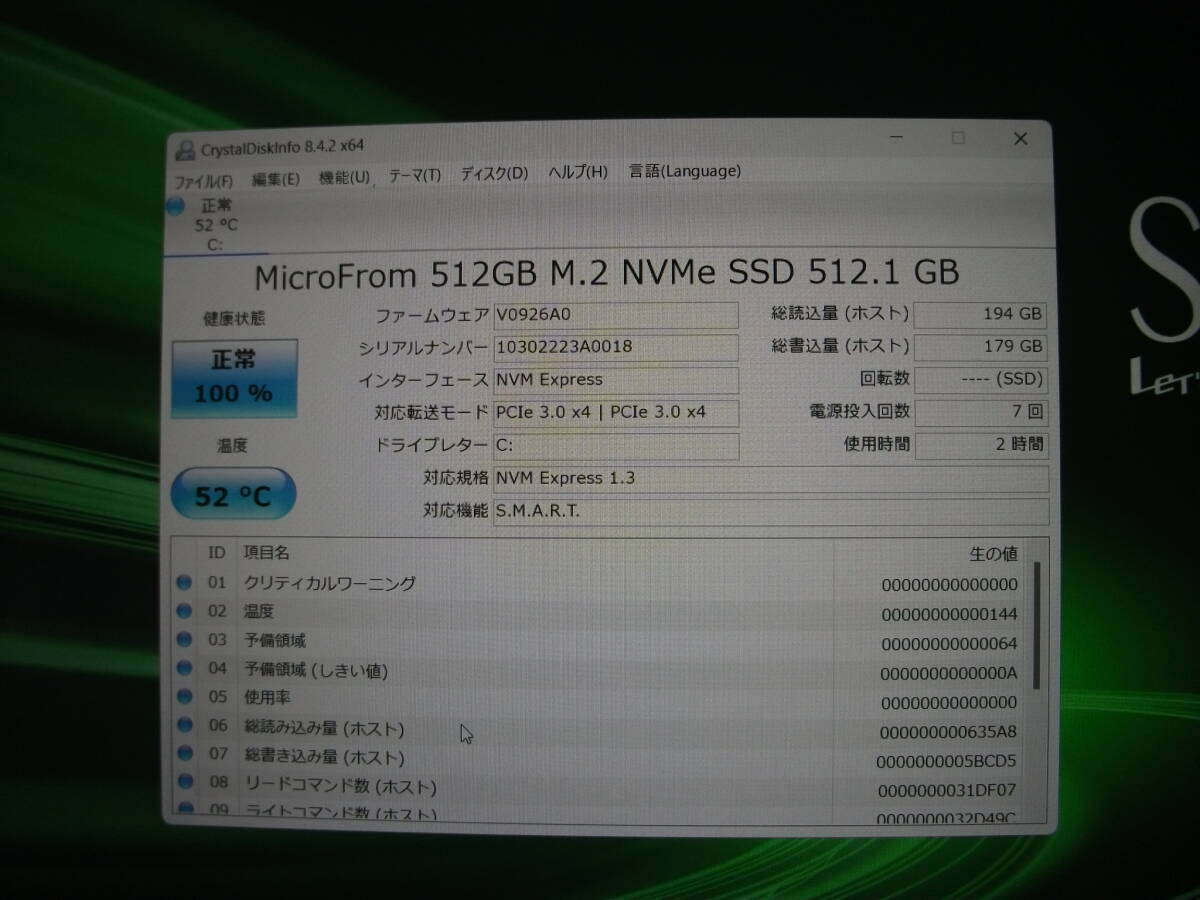Click the drive letter field C:
The width and height of the screenshot is (1200, 900).
(x=616, y=445)
